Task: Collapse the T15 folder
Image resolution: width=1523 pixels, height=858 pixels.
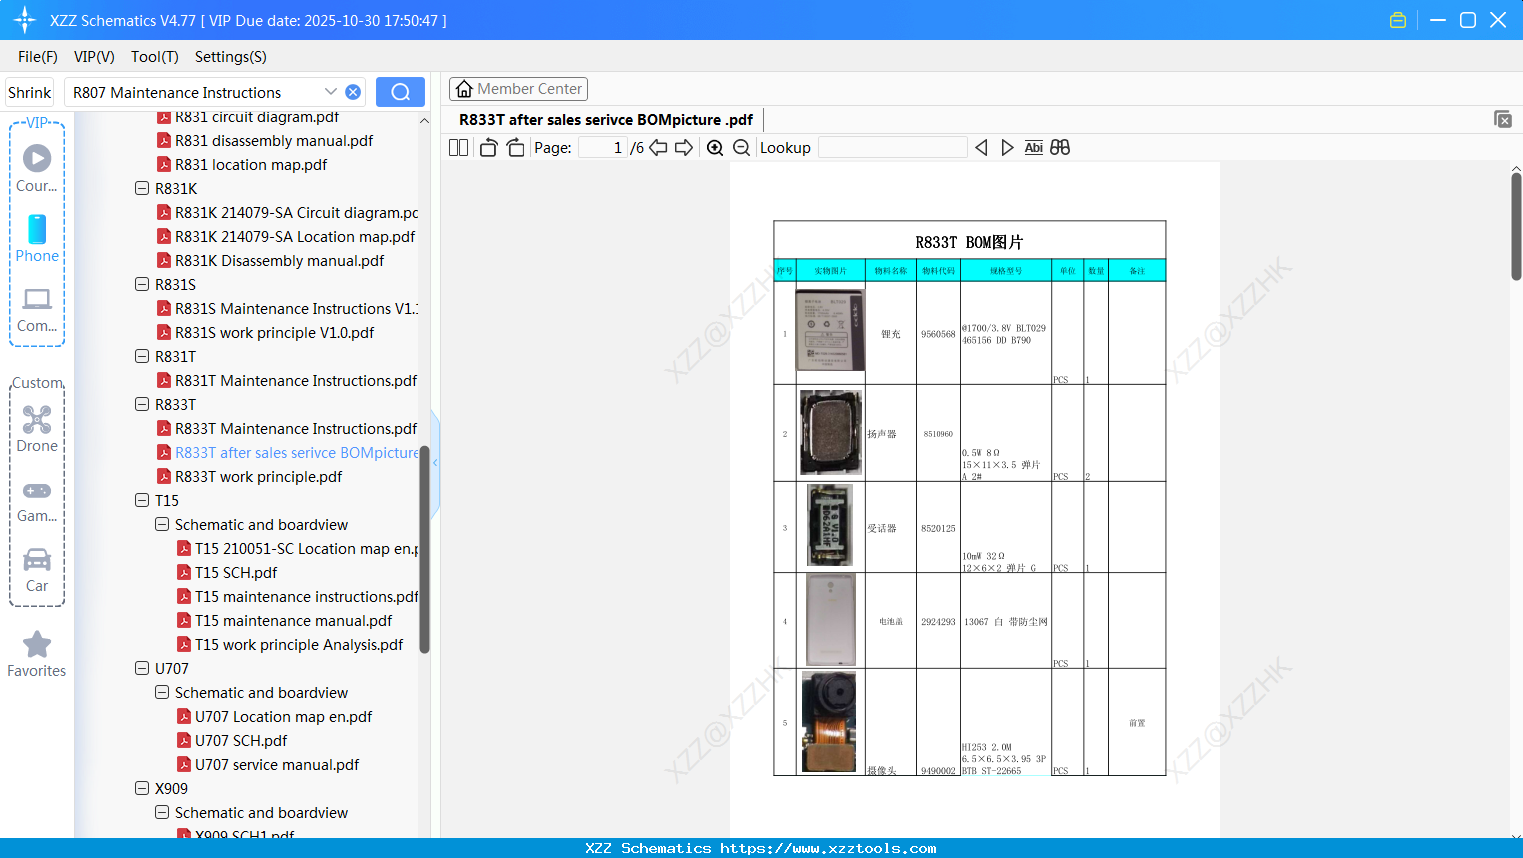Action: (x=142, y=500)
